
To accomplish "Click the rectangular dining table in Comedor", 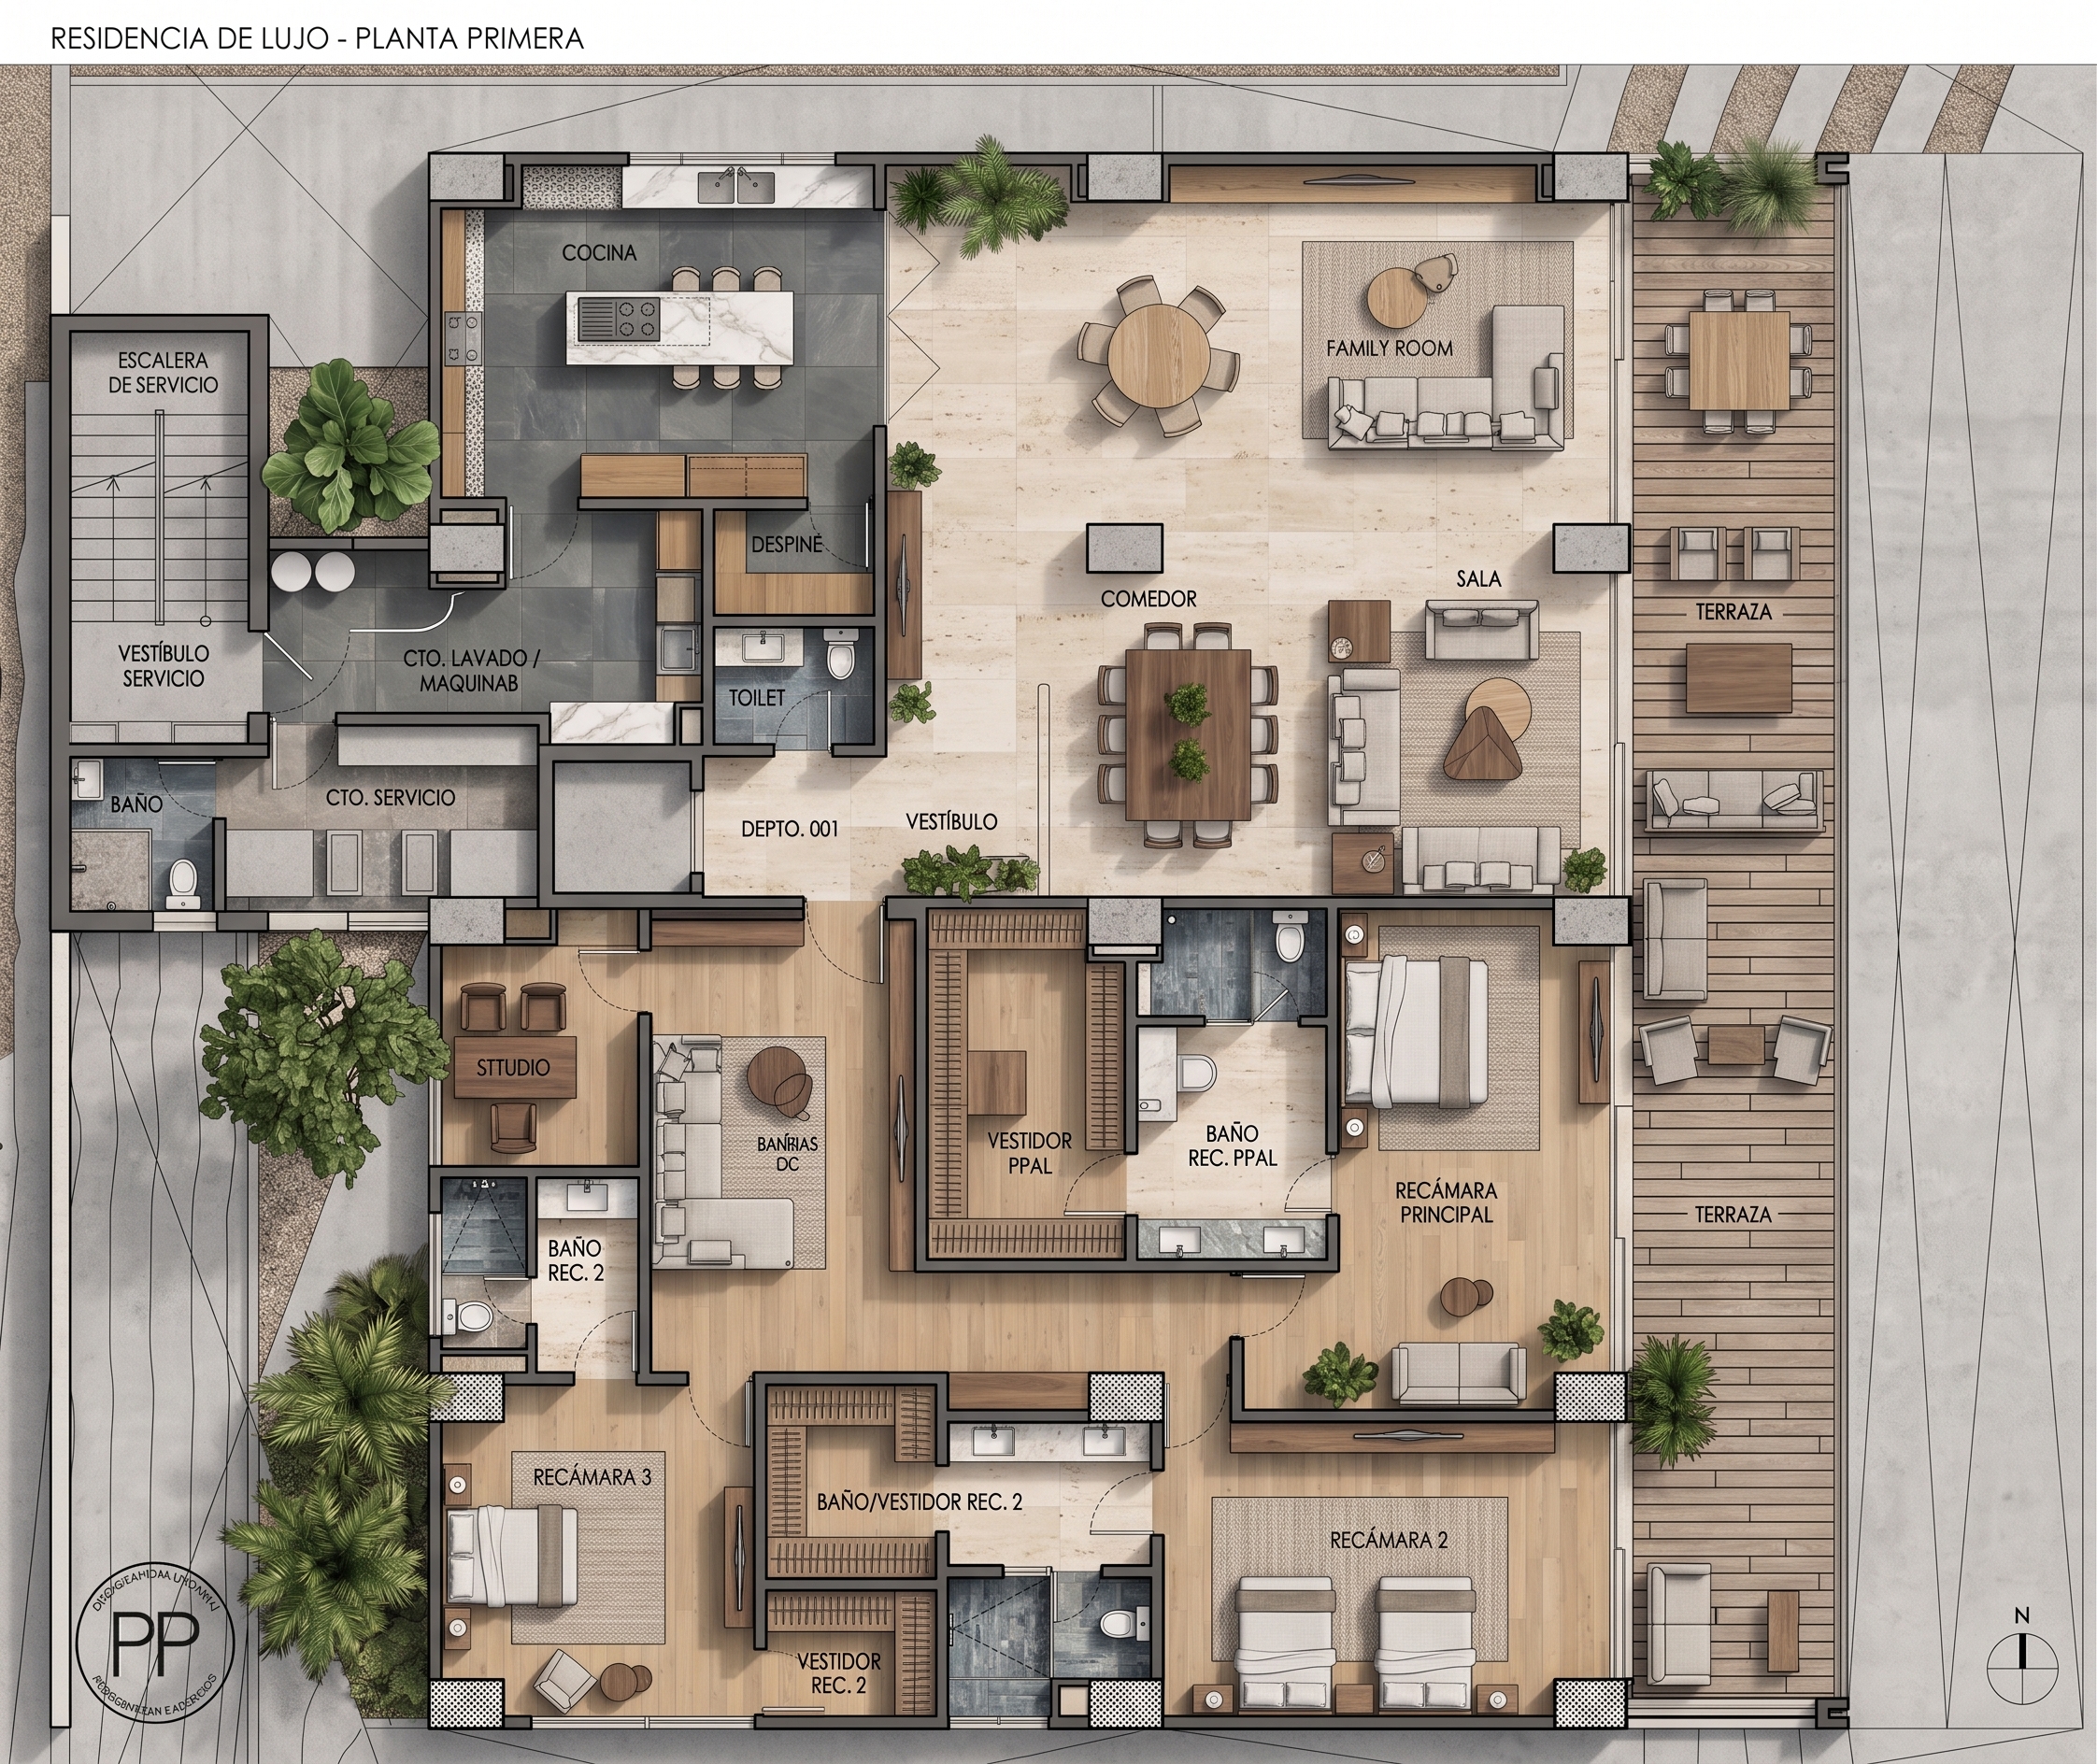I will 1188,734.
